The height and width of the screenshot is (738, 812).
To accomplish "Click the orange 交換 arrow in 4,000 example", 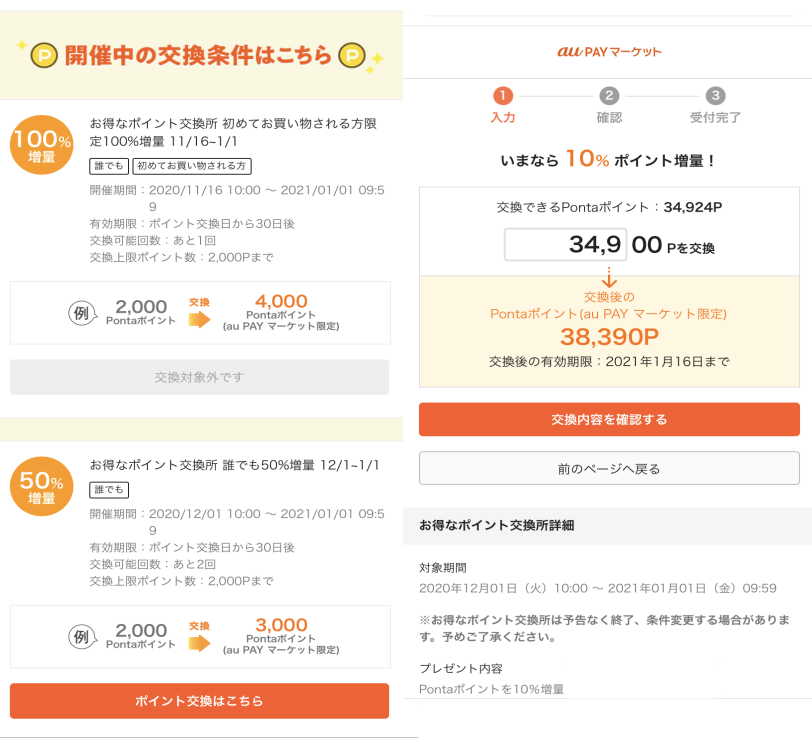I will pos(199,320).
